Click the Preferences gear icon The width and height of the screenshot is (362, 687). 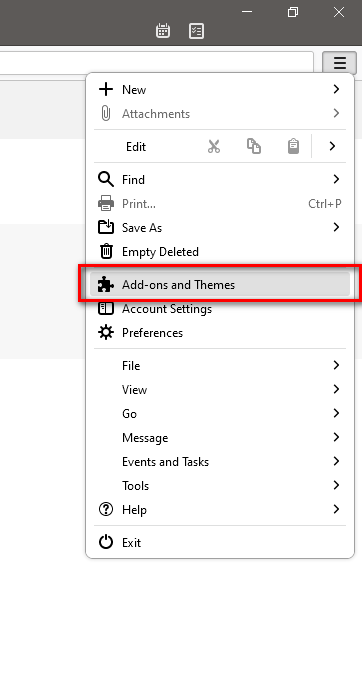click(106, 333)
